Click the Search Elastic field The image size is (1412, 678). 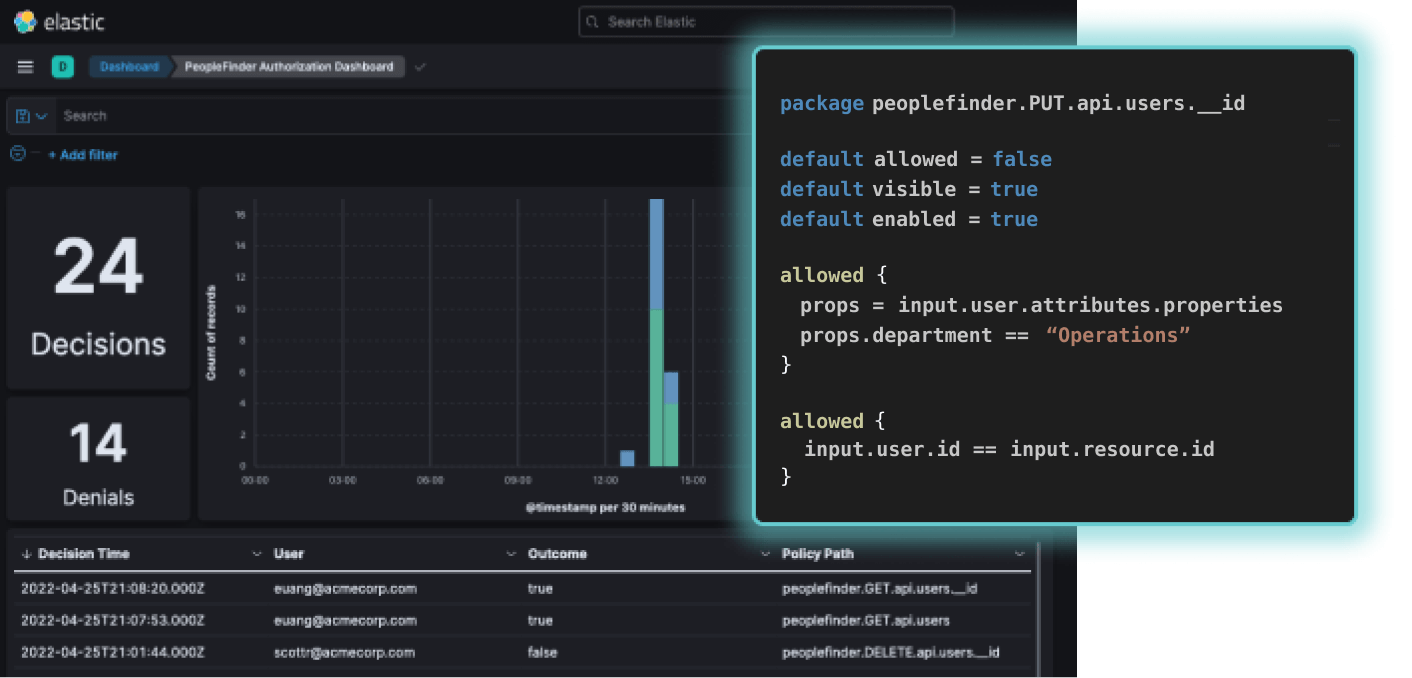(x=766, y=22)
